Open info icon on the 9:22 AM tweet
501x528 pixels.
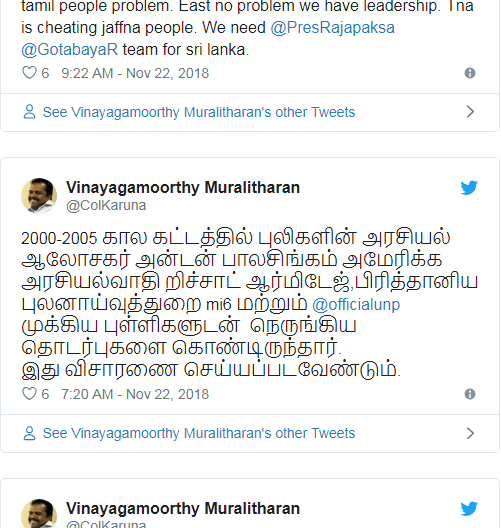click(470, 73)
